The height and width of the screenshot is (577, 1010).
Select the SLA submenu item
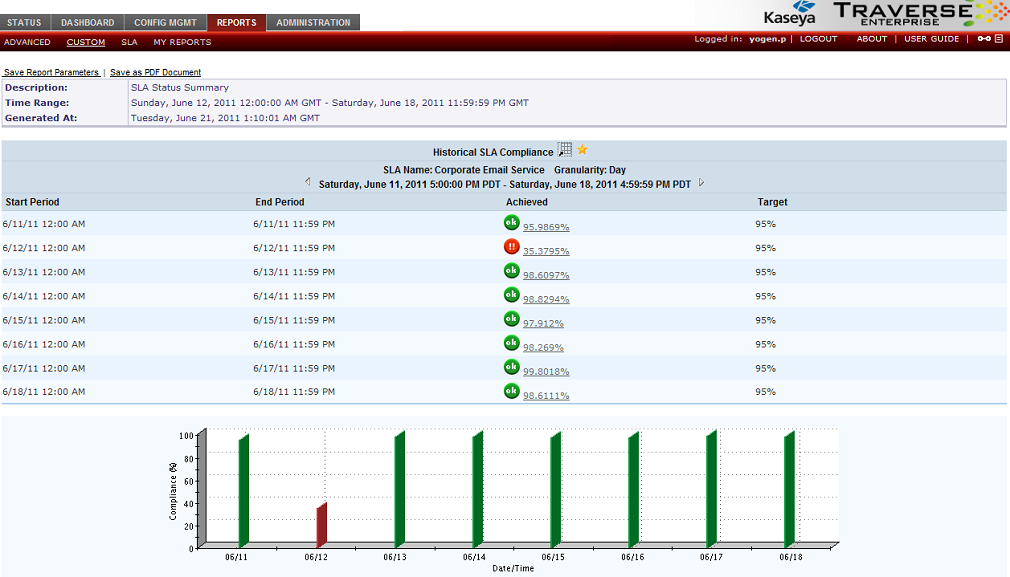pos(129,42)
